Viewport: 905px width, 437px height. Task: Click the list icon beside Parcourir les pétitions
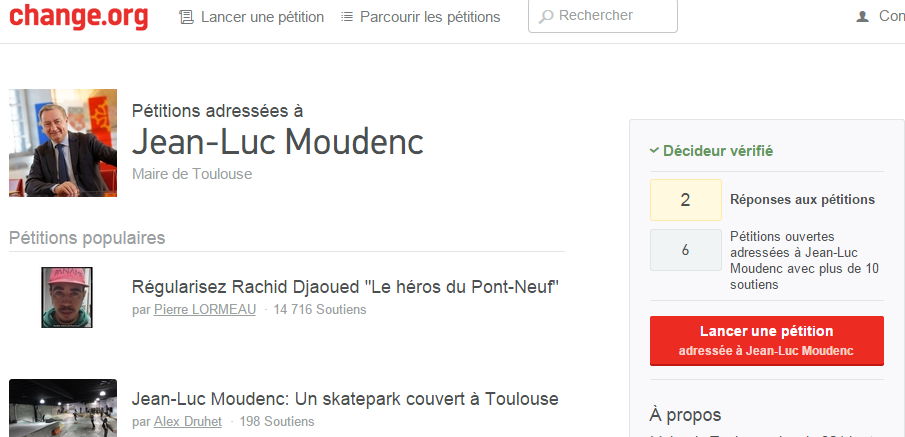pyautogui.click(x=346, y=17)
